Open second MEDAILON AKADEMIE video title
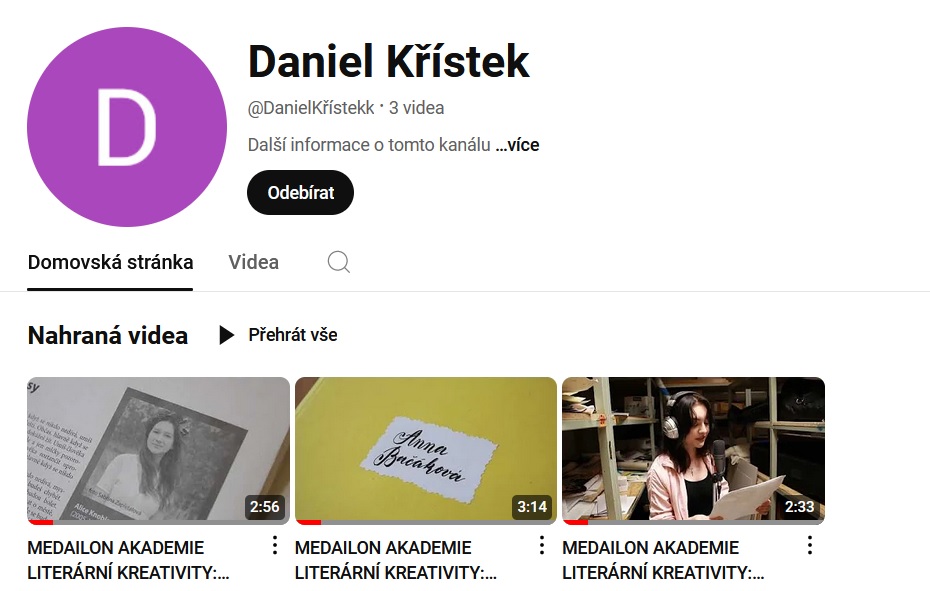 (396, 560)
